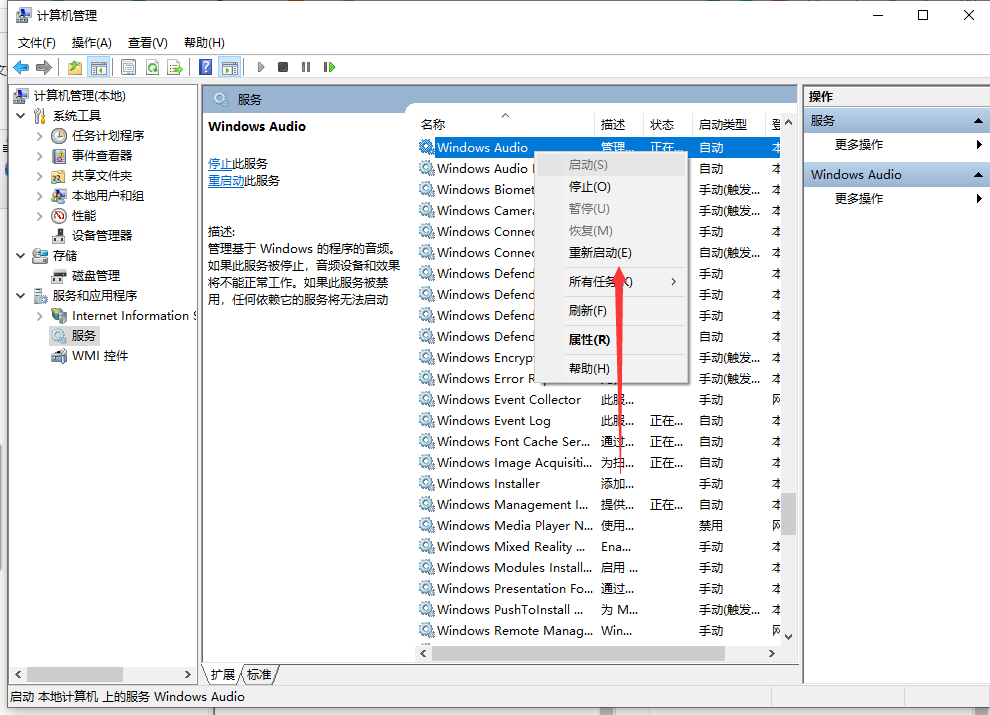This screenshot has width=990, height=715.
Task: Expand the 任务计划程序 tree node
Action: (x=39, y=135)
